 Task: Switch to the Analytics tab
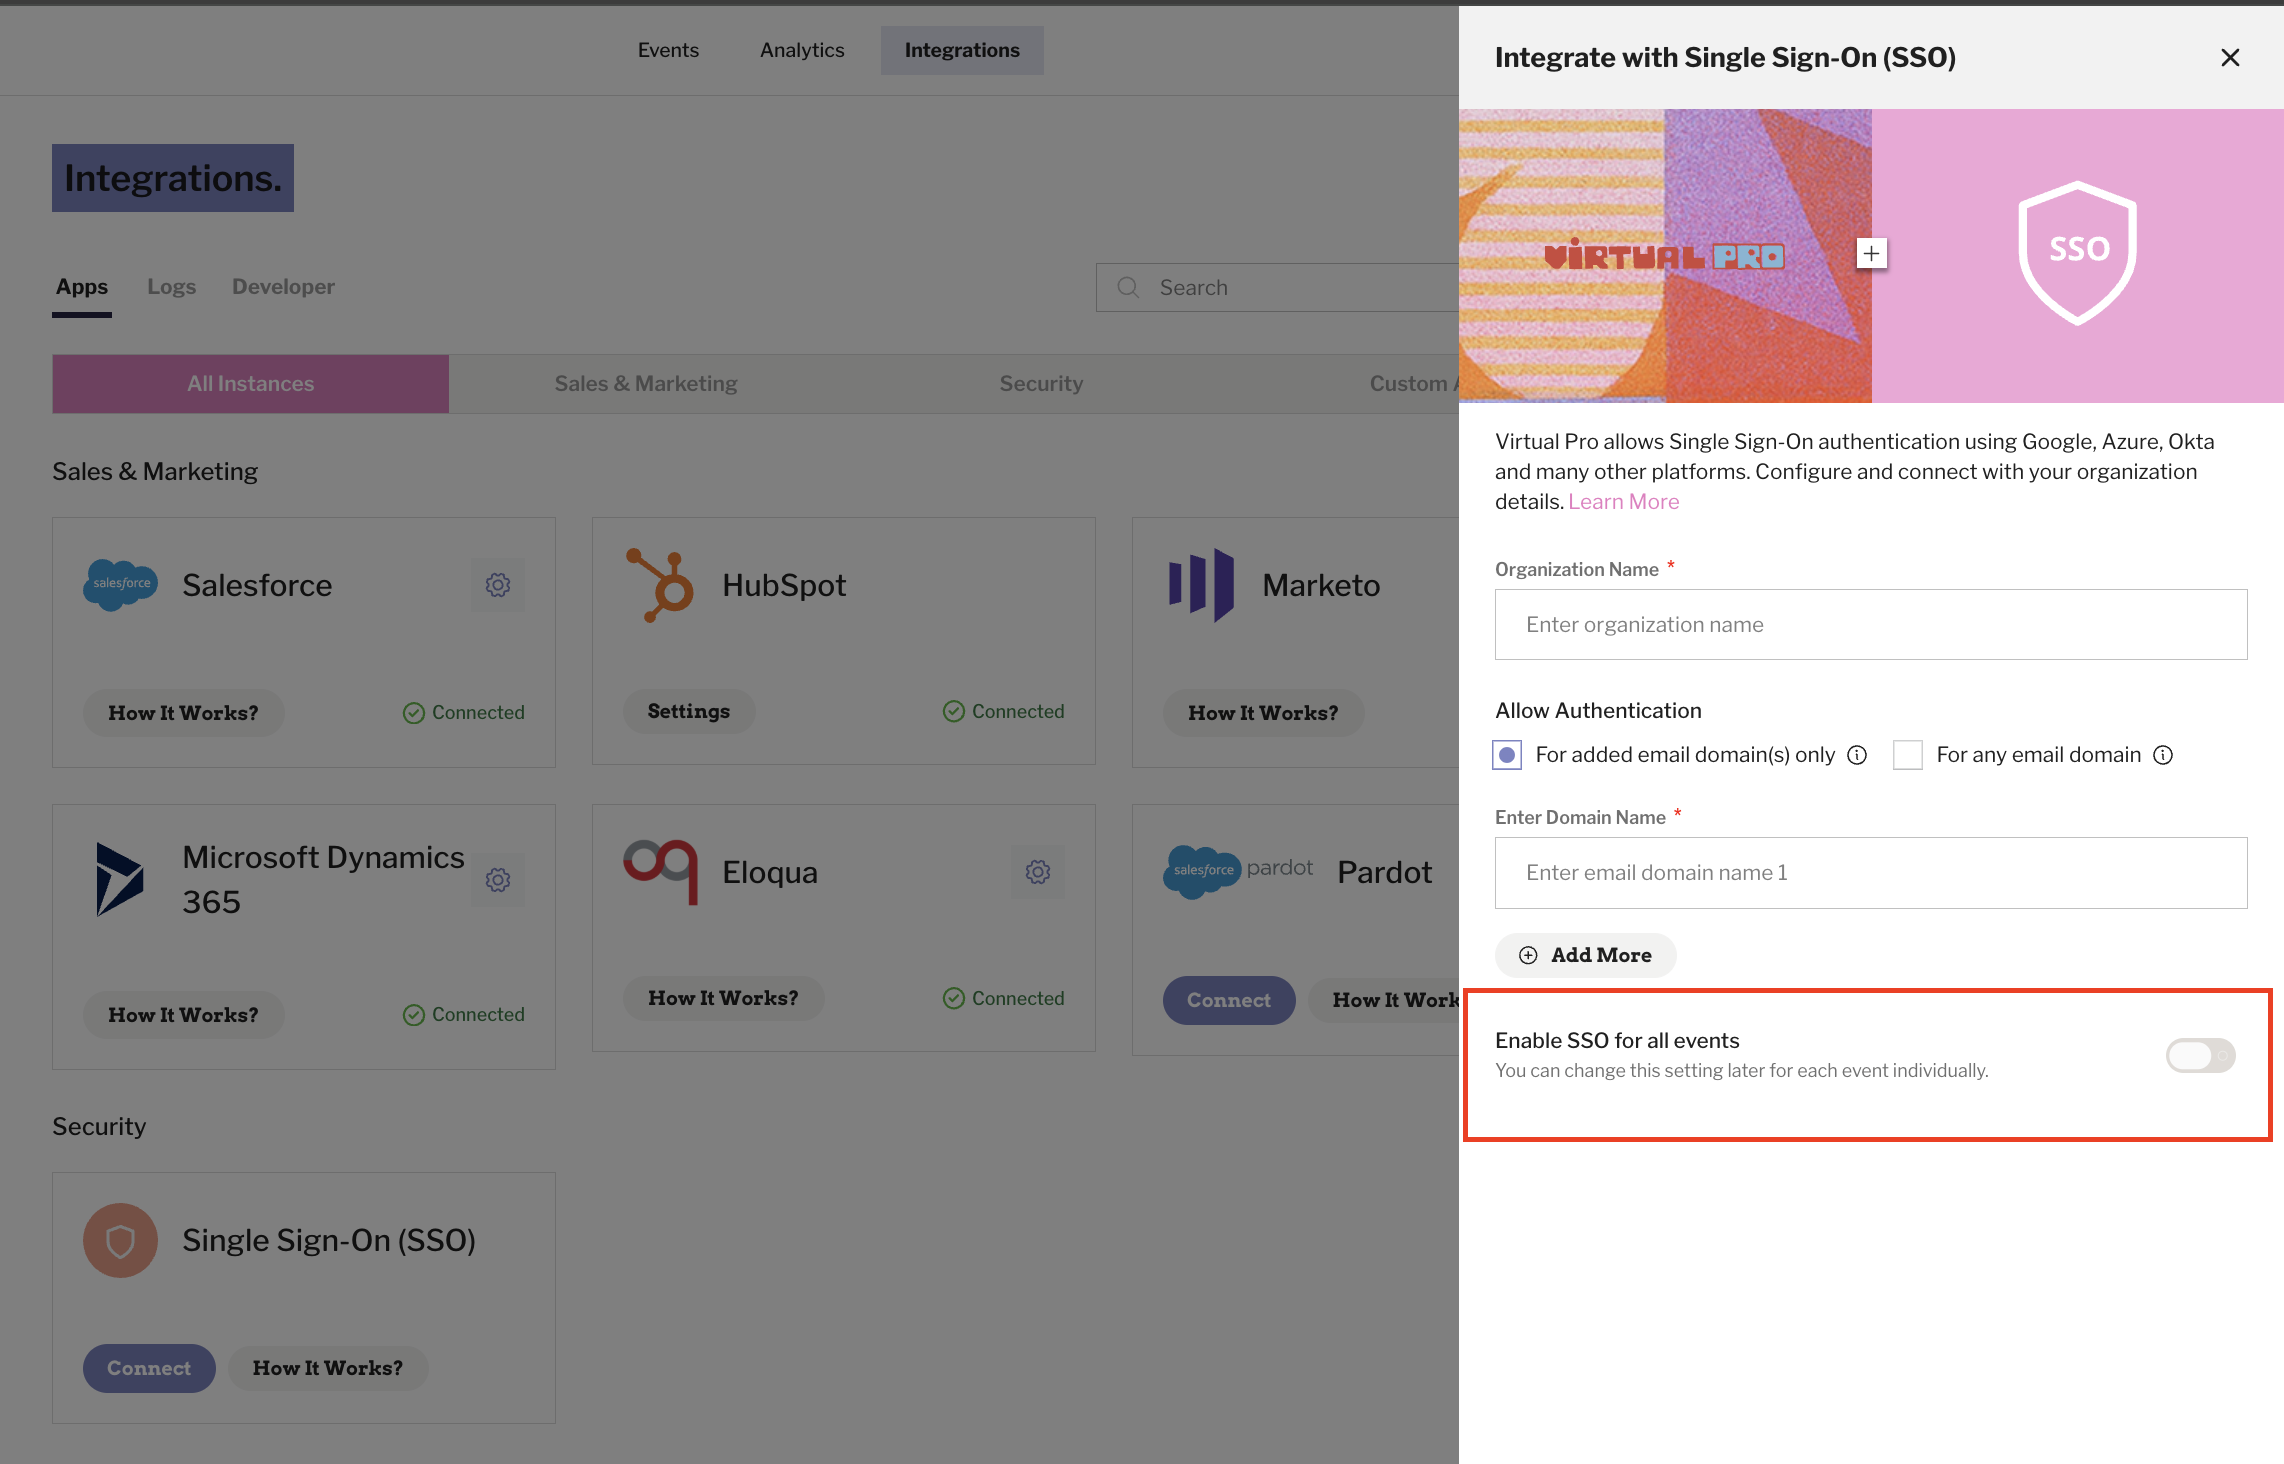tap(802, 50)
